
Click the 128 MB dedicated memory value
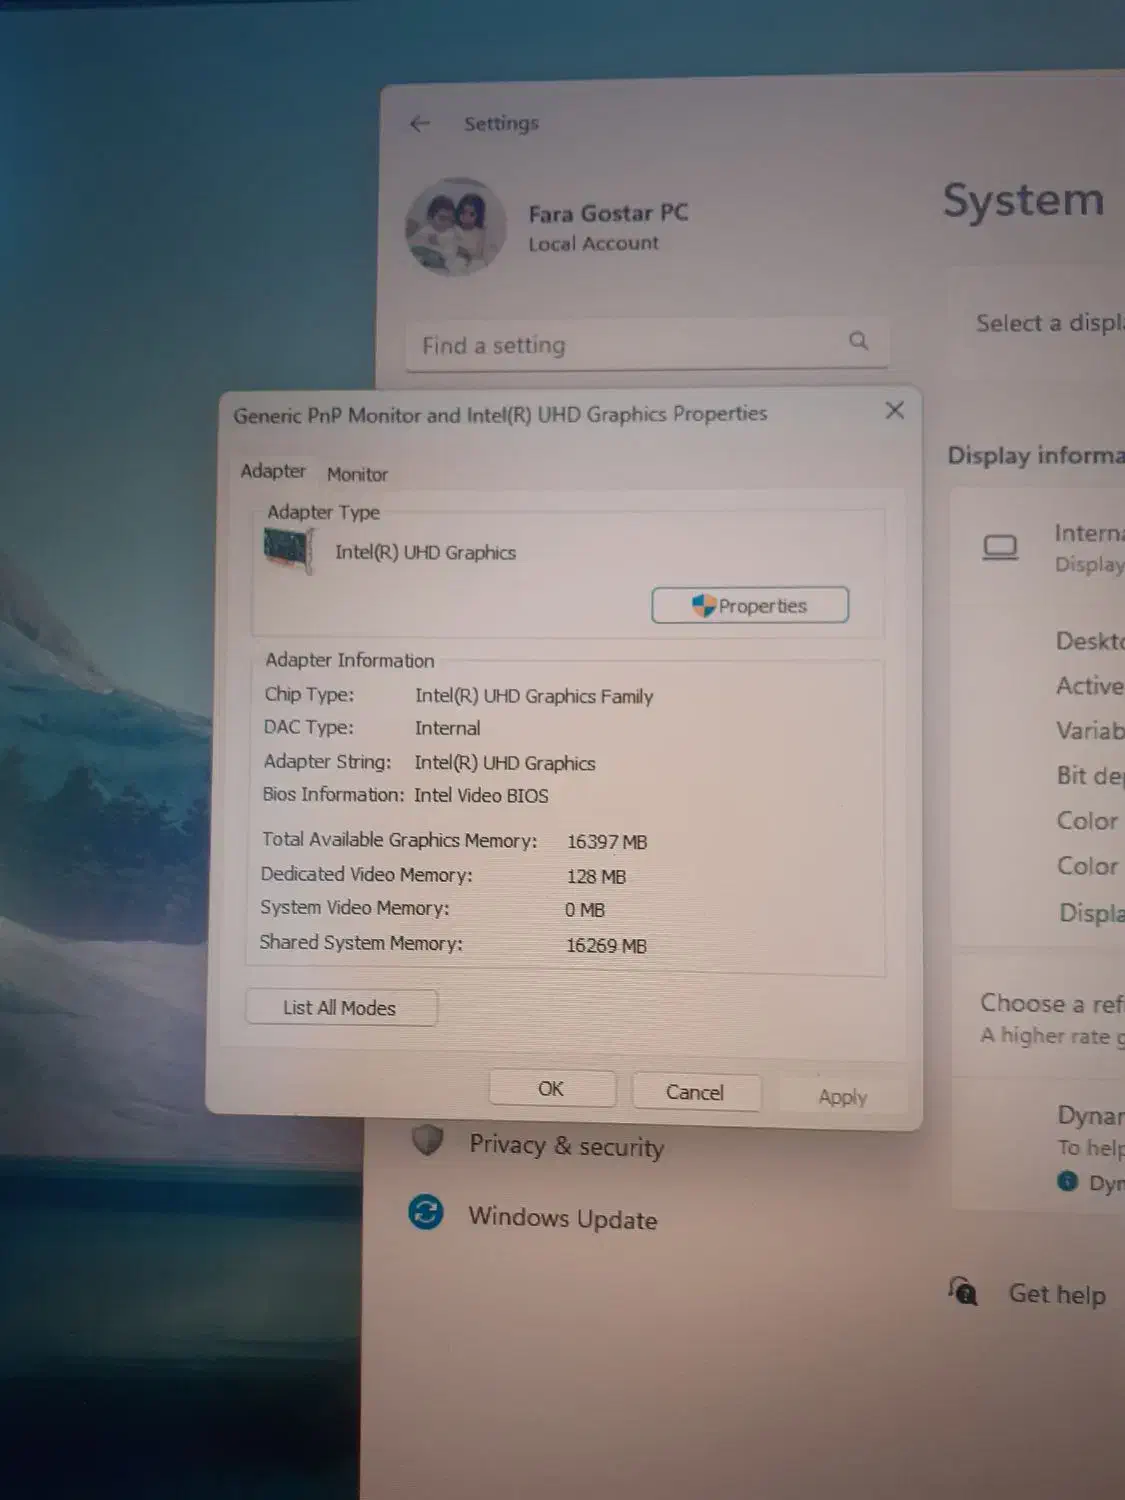(596, 876)
